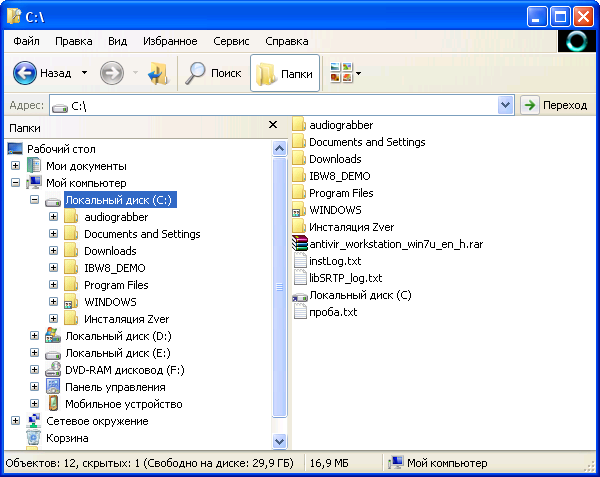
Task: Select Инсталяция Zver folder in file list
Action: pos(299,226)
